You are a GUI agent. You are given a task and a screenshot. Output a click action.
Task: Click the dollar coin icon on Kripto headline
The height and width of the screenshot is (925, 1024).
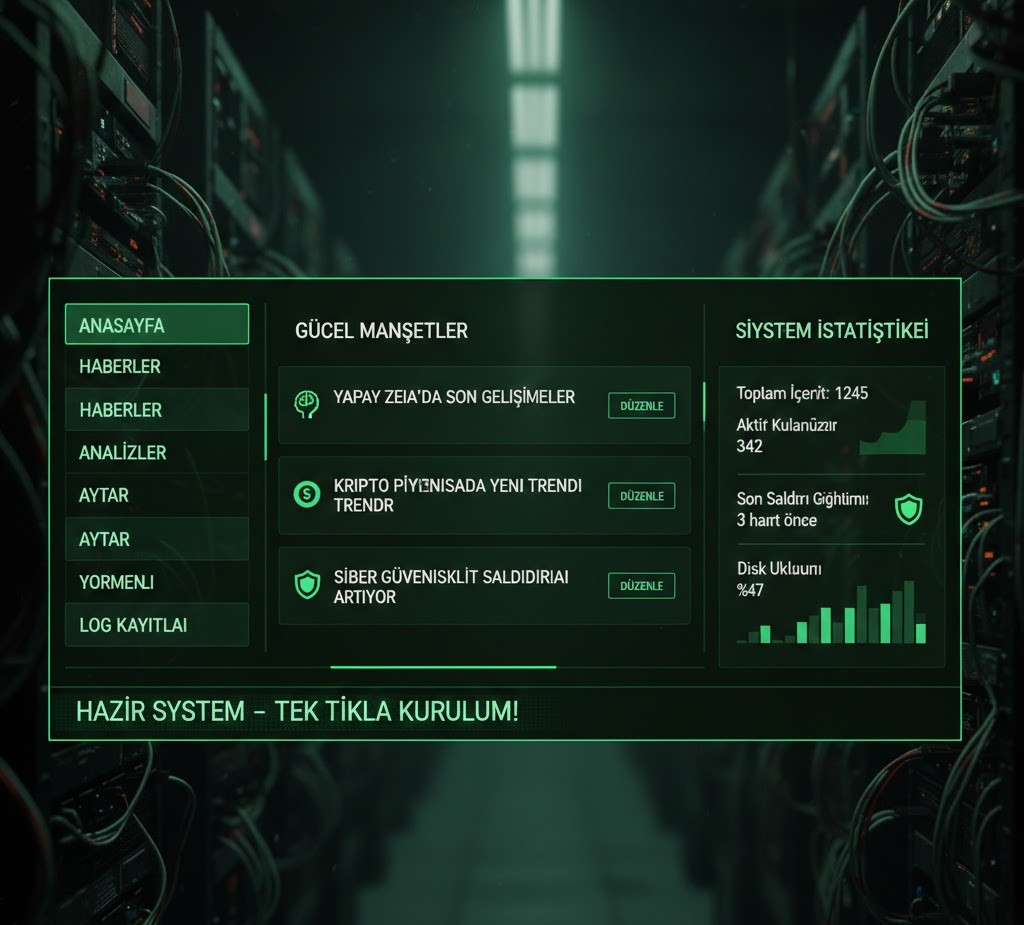306,493
